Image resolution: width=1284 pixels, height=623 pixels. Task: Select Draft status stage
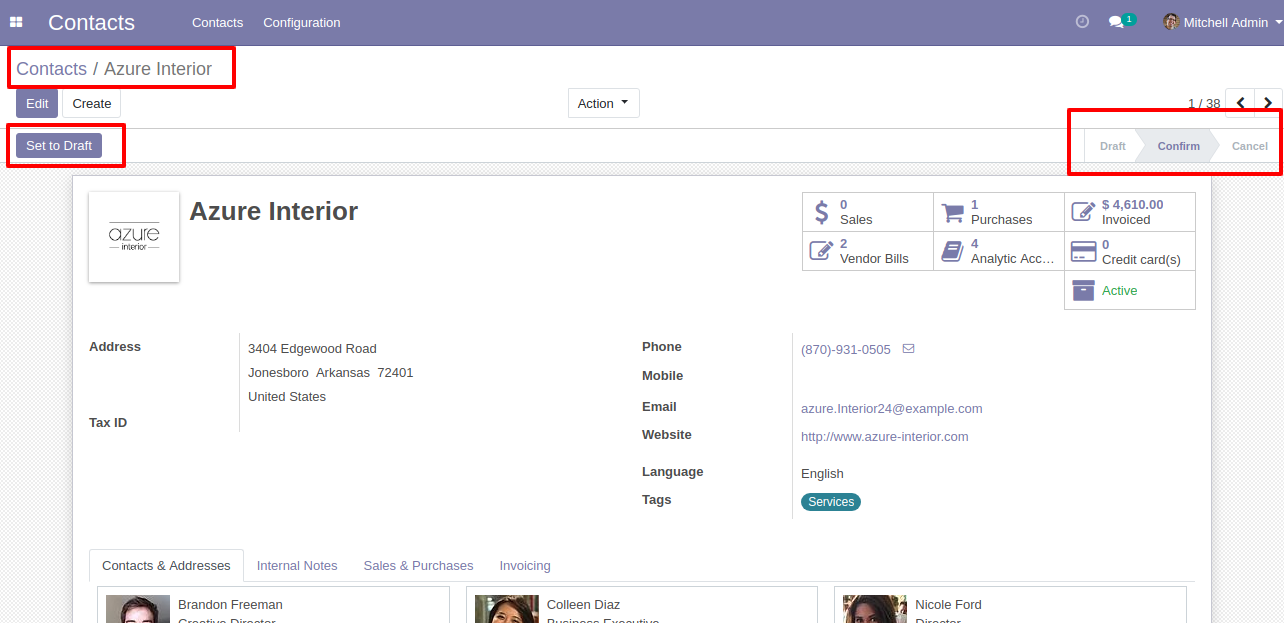click(x=1112, y=146)
